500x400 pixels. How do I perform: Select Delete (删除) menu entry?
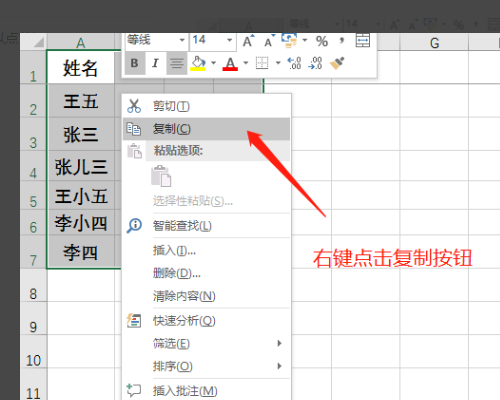point(206,273)
